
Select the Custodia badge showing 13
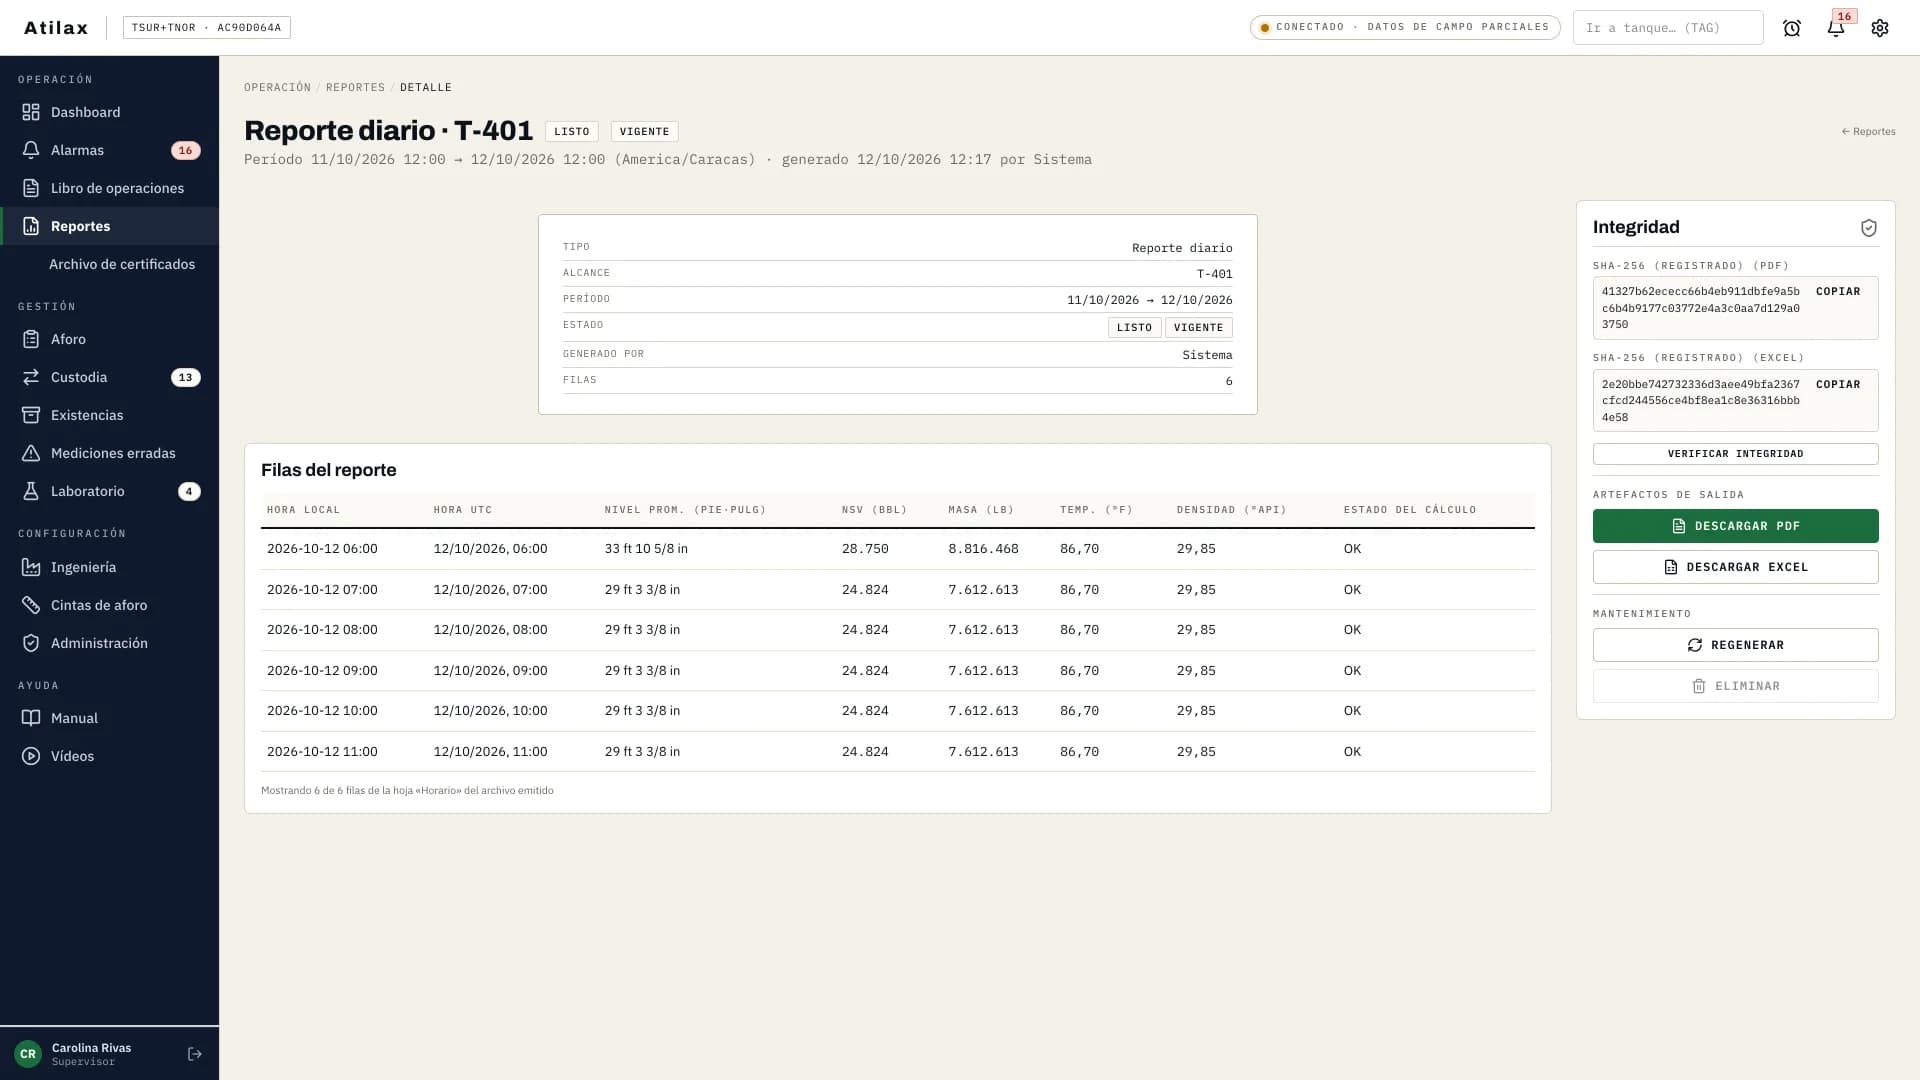click(185, 377)
